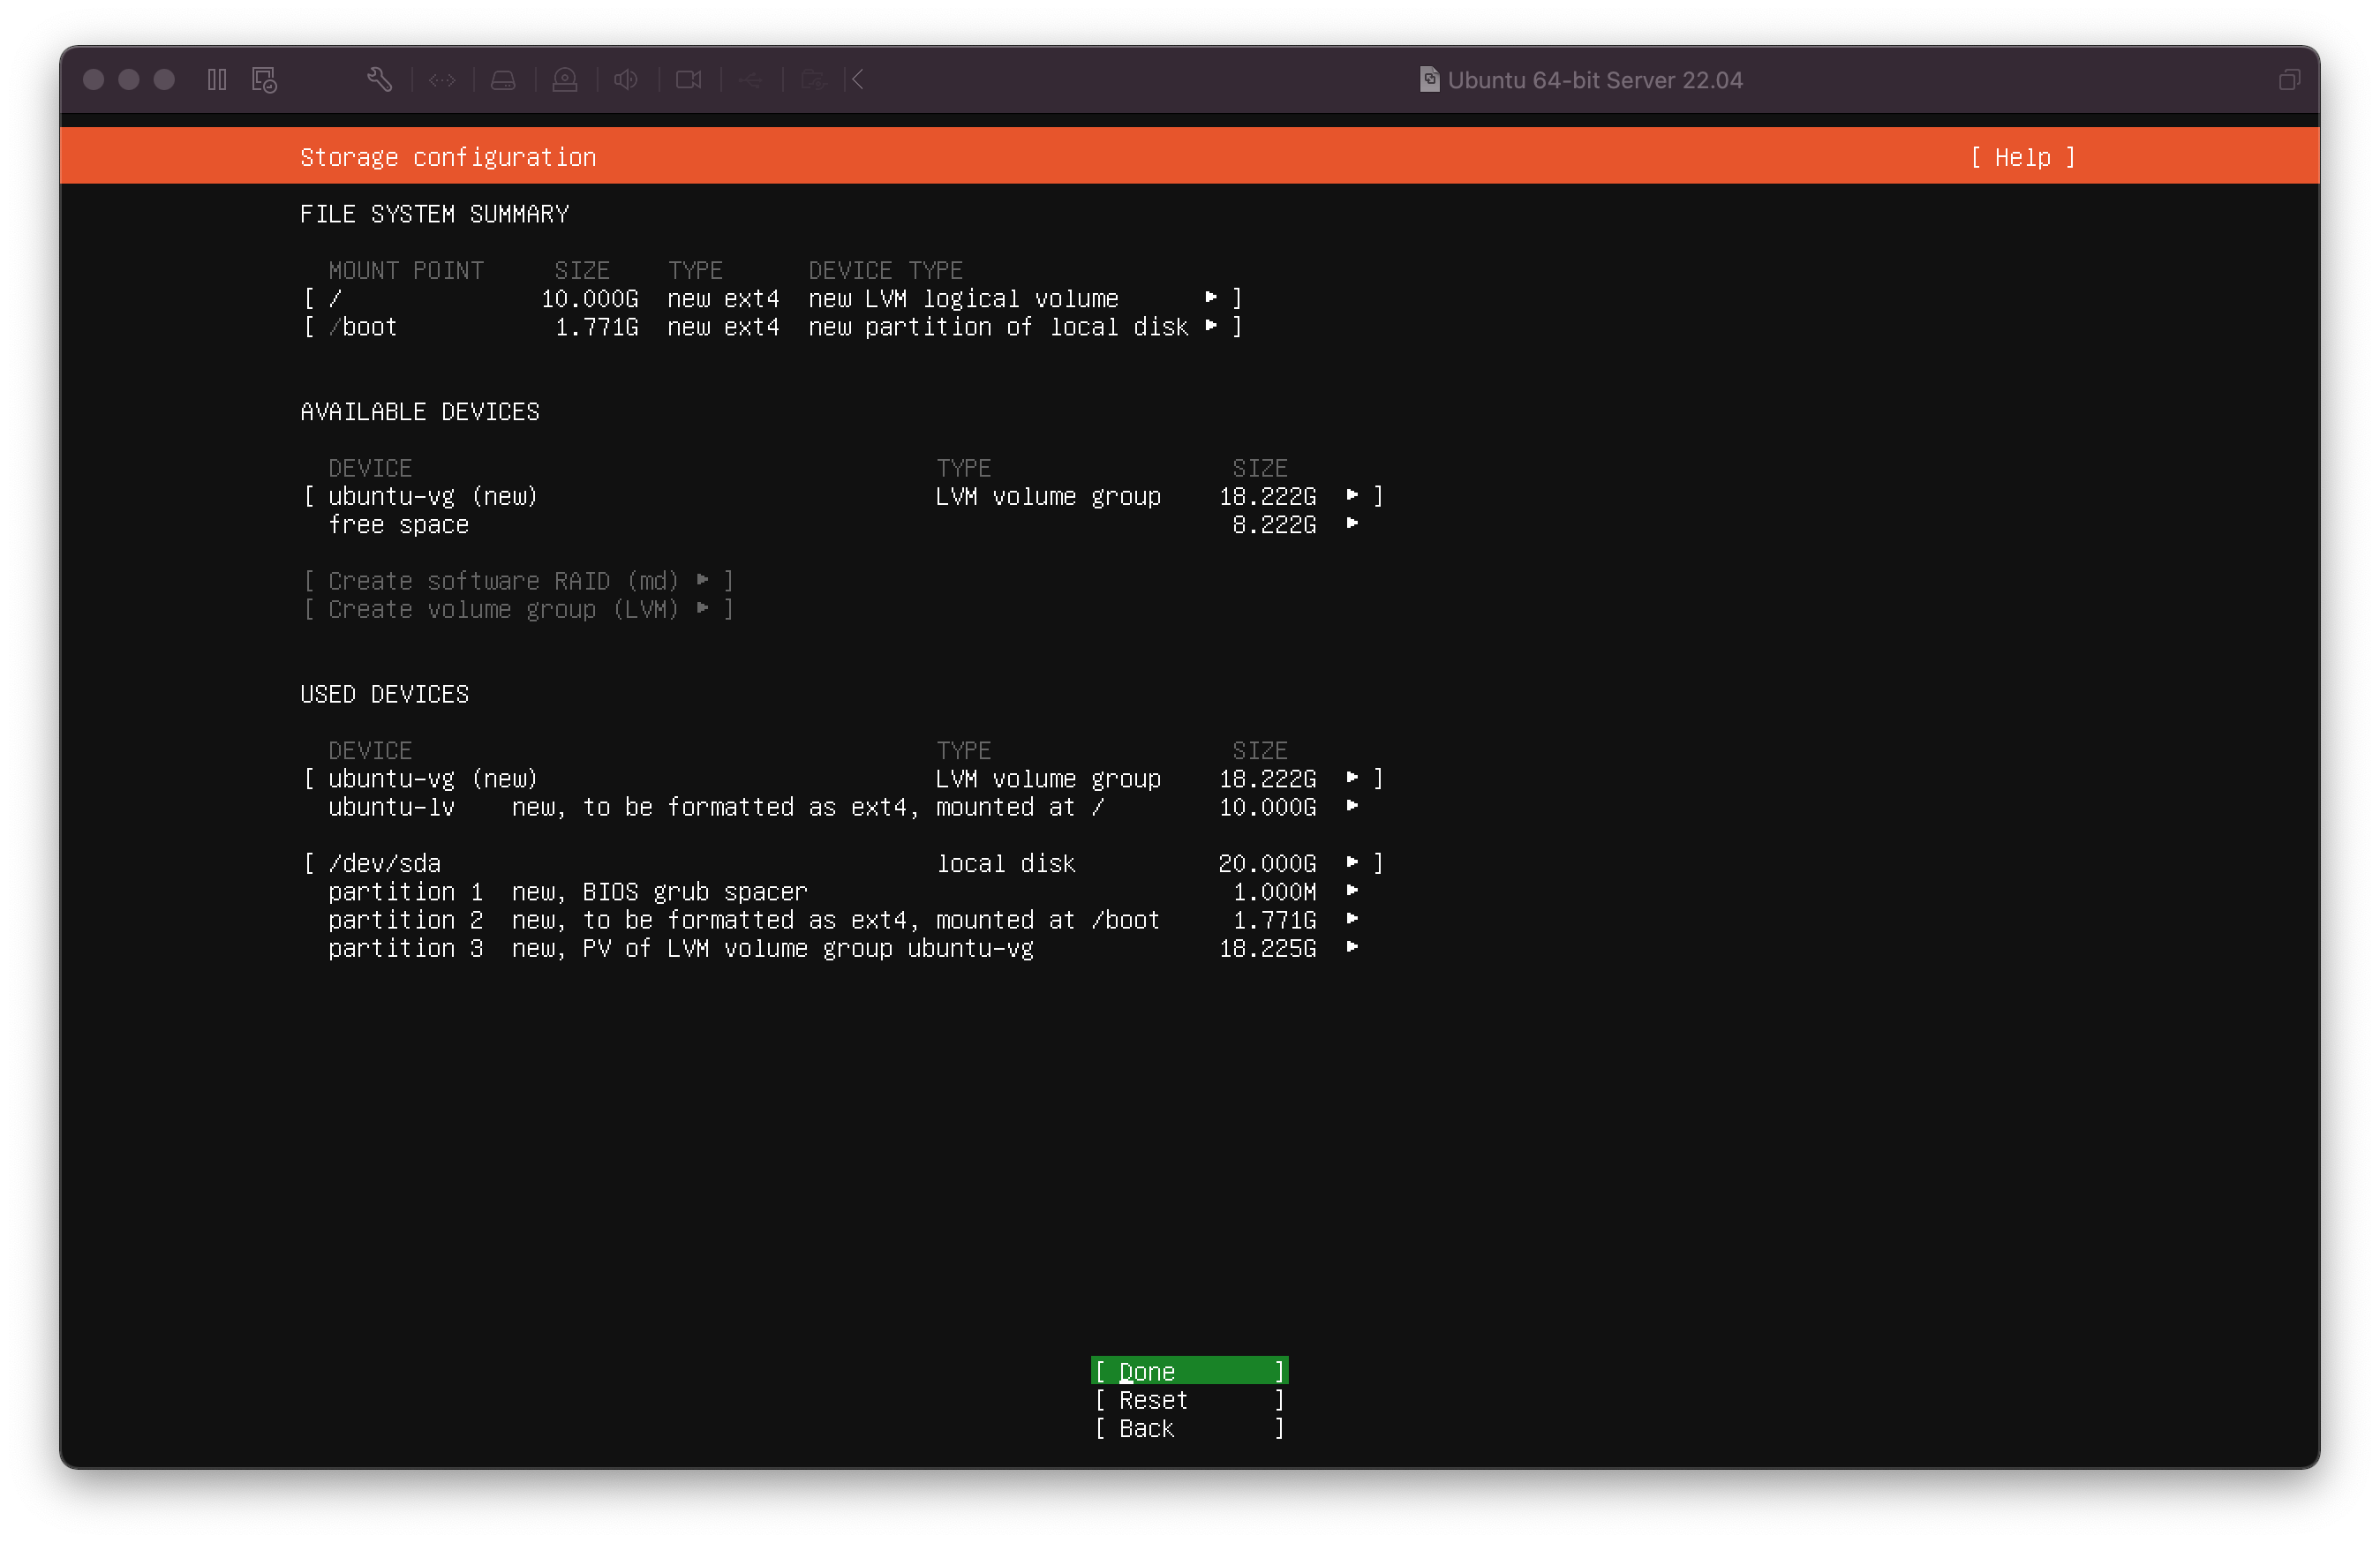The image size is (2380, 1543).
Task: Click the USB devices icon
Action: (x=750, y=80)
